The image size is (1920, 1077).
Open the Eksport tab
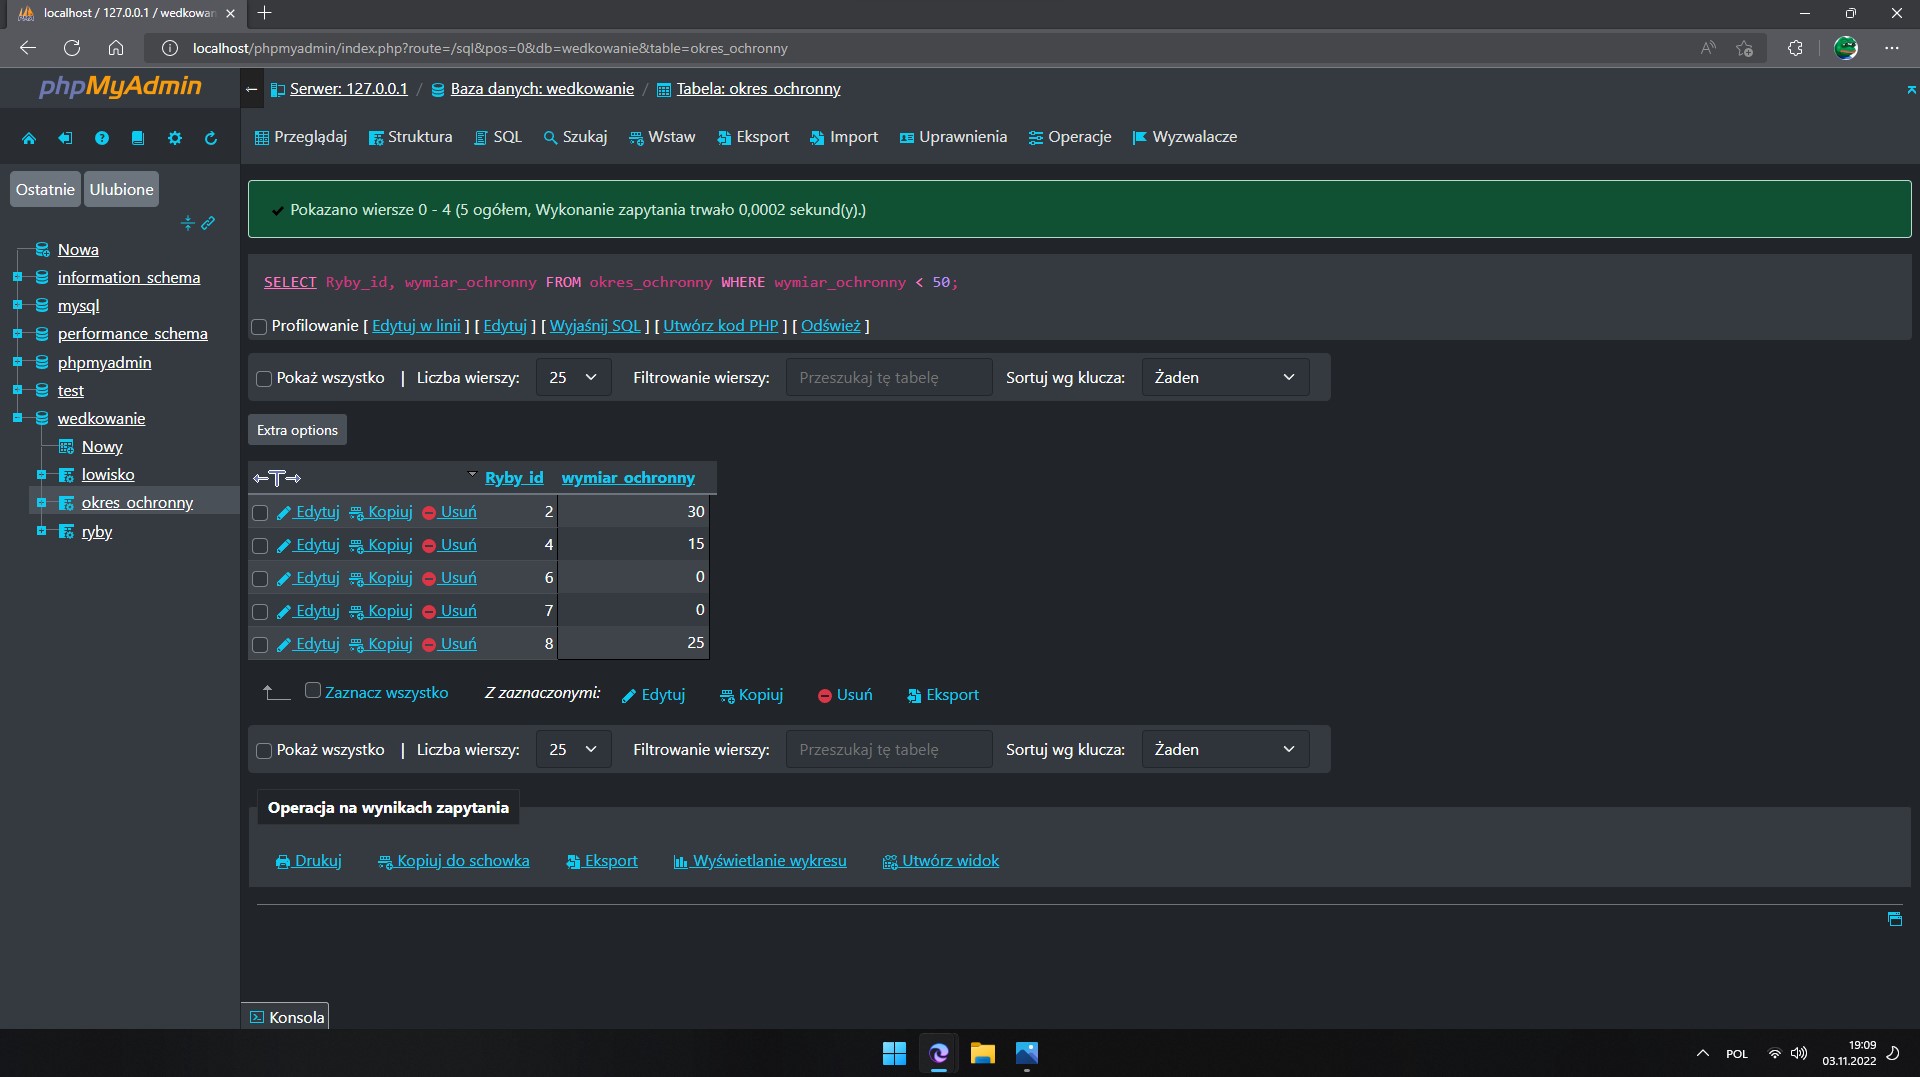[x=753, y=137]
